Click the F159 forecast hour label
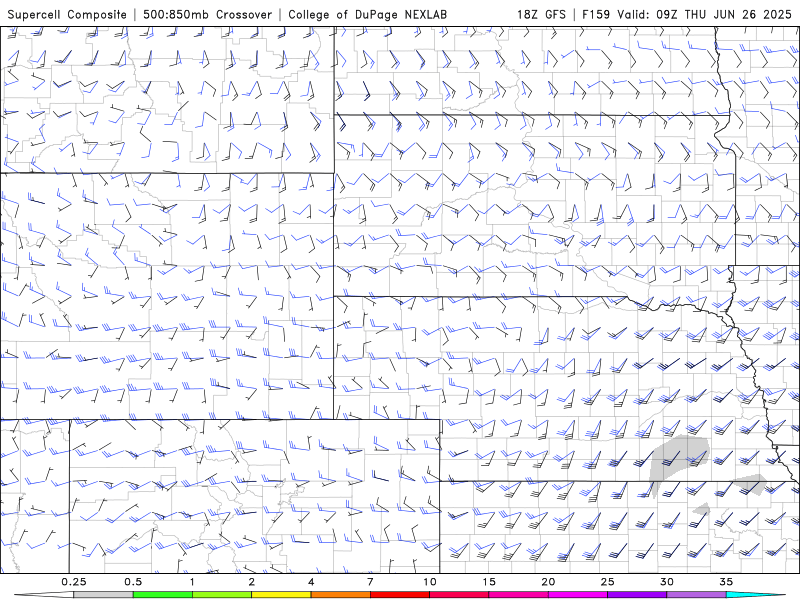 (596, 14)
